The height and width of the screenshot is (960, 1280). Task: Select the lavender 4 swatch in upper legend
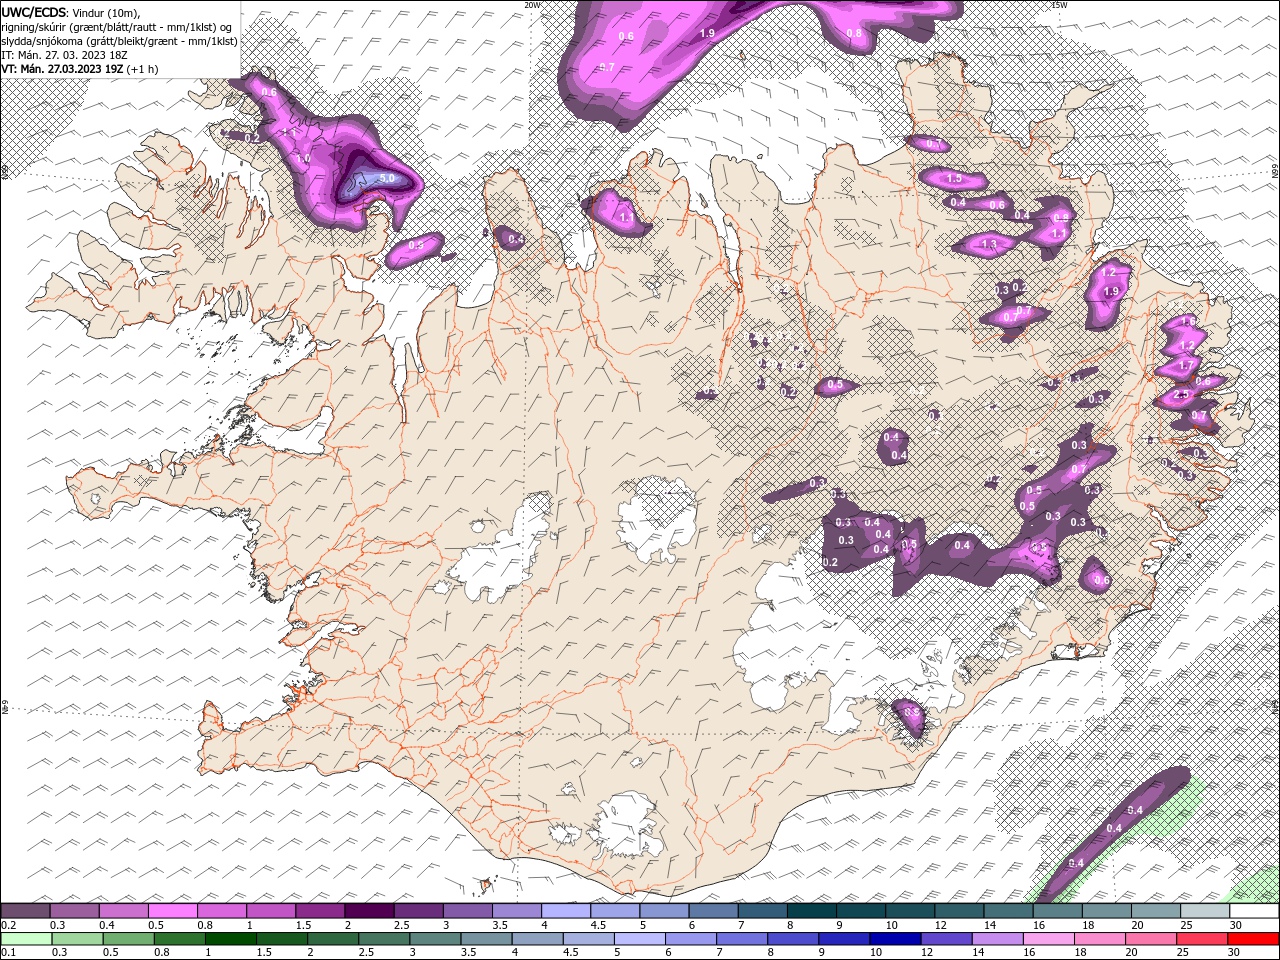click(565, 911)
